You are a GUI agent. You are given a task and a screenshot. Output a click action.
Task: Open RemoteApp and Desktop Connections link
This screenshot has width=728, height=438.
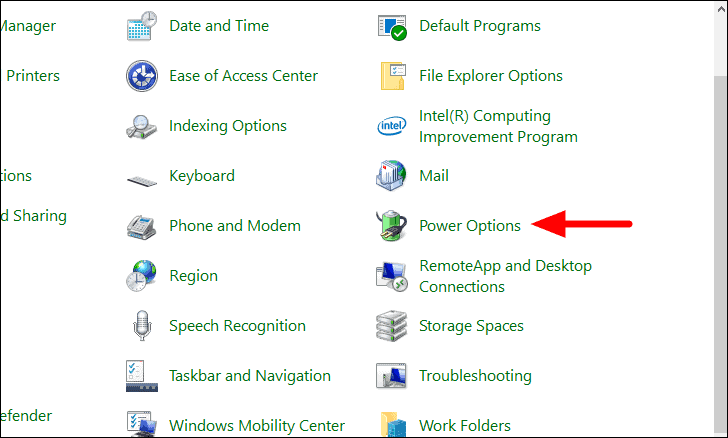[505, 276]
